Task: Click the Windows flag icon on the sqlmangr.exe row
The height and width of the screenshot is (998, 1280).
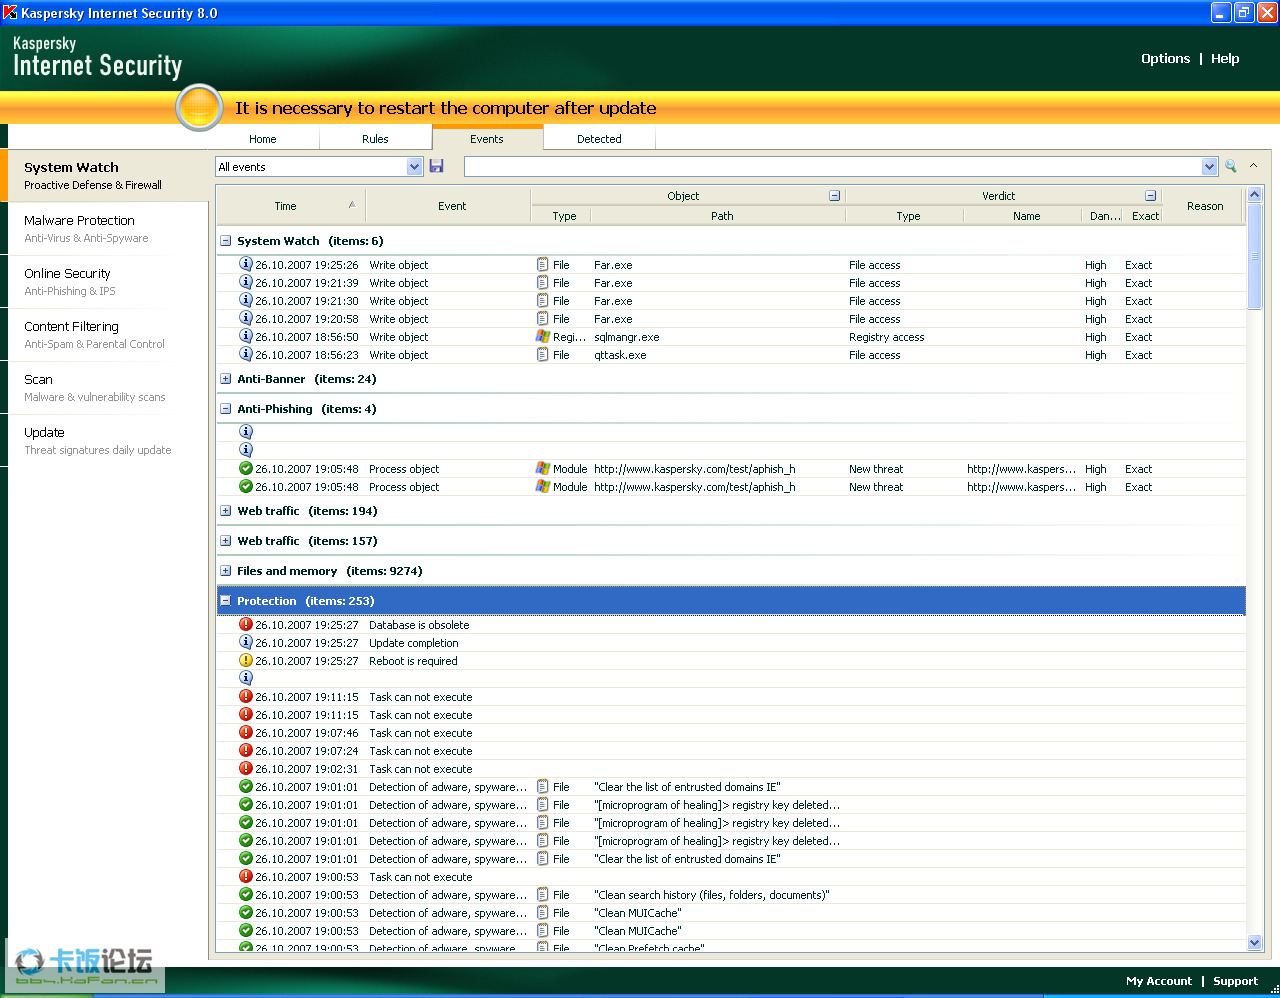Action: click(x=543, y=337)
